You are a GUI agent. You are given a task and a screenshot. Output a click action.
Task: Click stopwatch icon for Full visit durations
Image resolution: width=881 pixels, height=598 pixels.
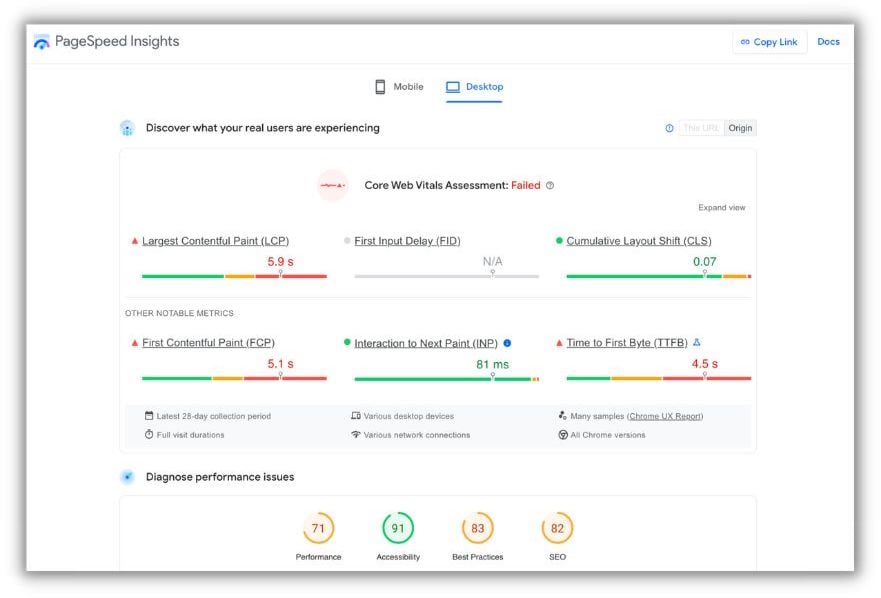149,434
